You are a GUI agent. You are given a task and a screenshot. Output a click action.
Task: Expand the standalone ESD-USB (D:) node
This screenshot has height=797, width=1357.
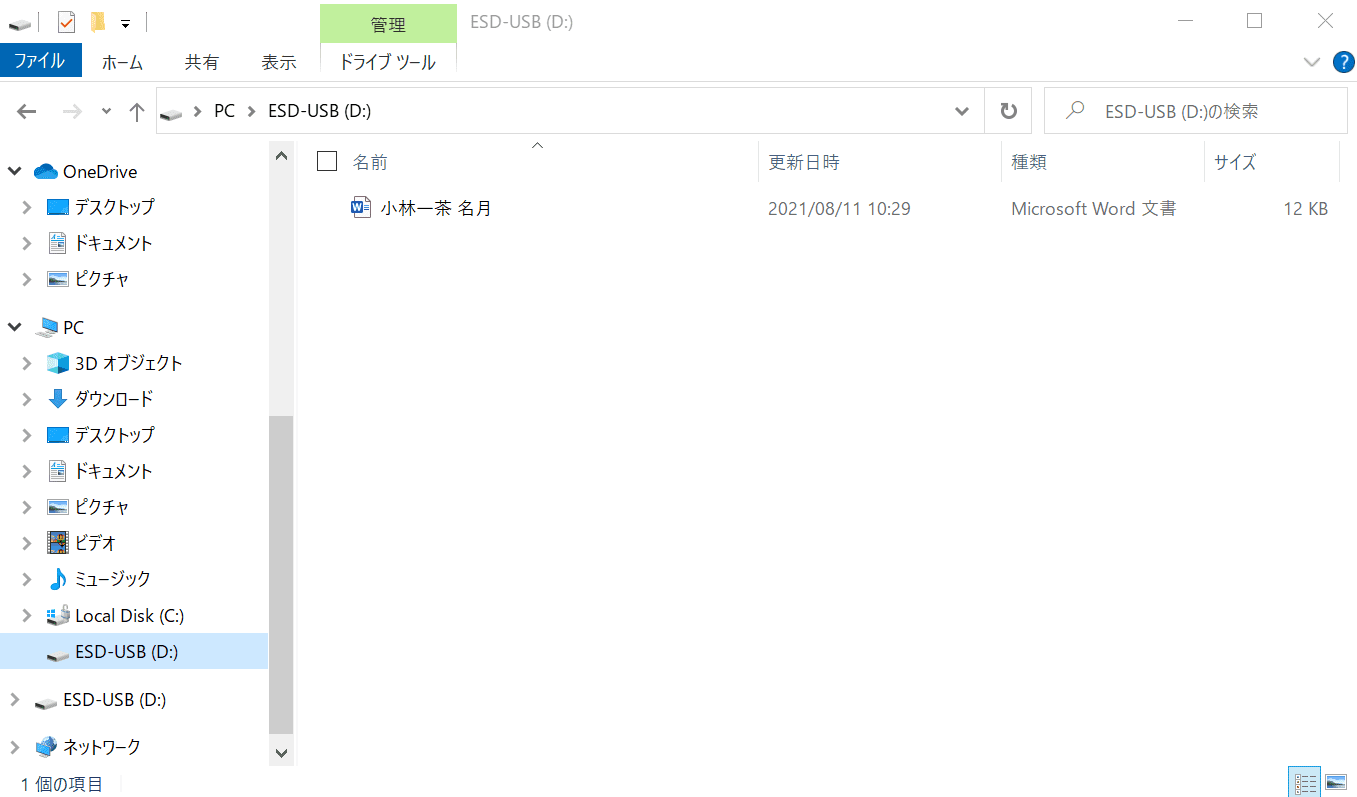pyautogui.click(x=15, y=699)
